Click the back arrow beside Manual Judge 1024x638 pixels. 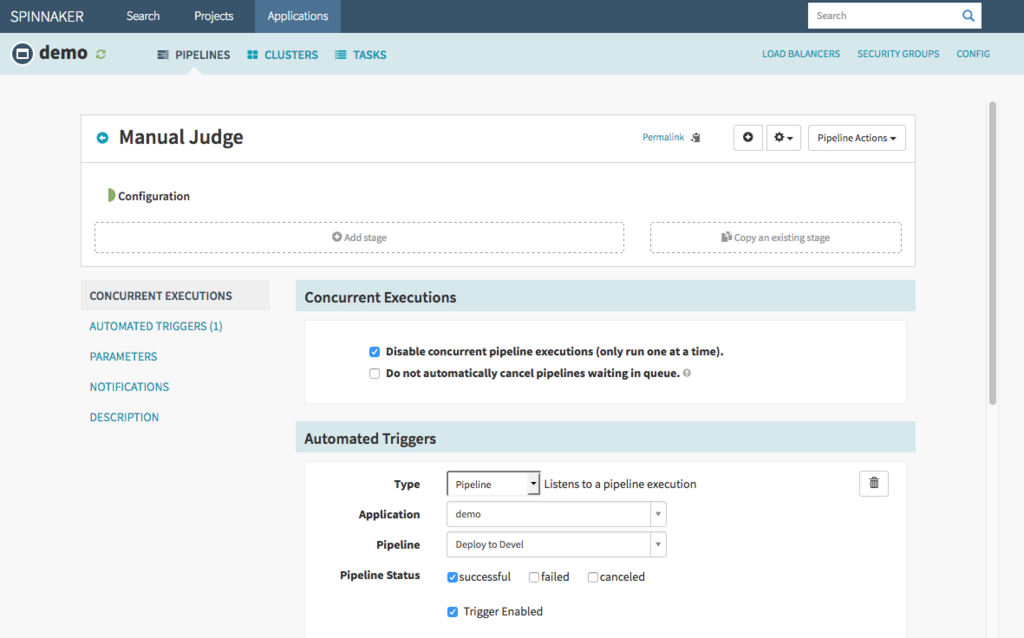pos(103,138)
